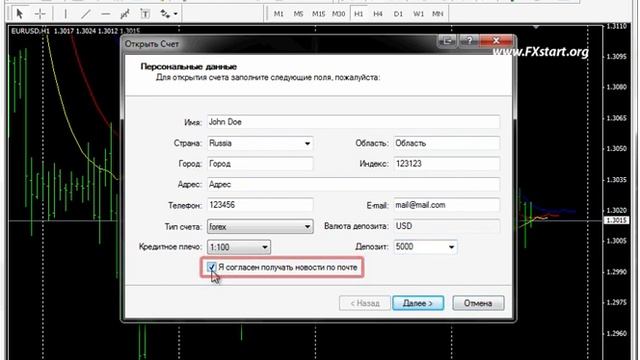Screen dimensions: 640x360
Task: Select the crosshair tool
Action: pyautogui.click(x=40, y=14)
